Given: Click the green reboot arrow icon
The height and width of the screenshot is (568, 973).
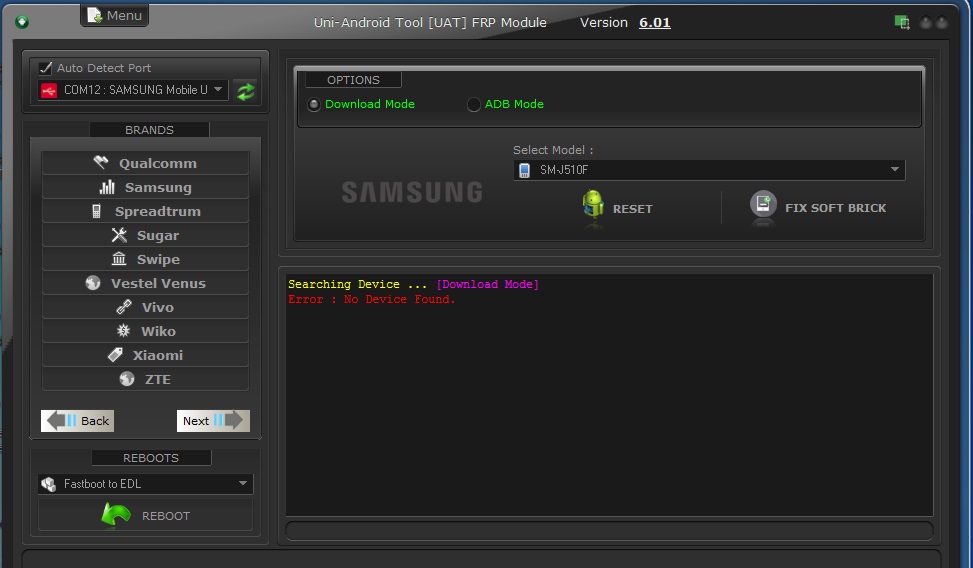Looking at the screenshot, I should coord(116,515).
